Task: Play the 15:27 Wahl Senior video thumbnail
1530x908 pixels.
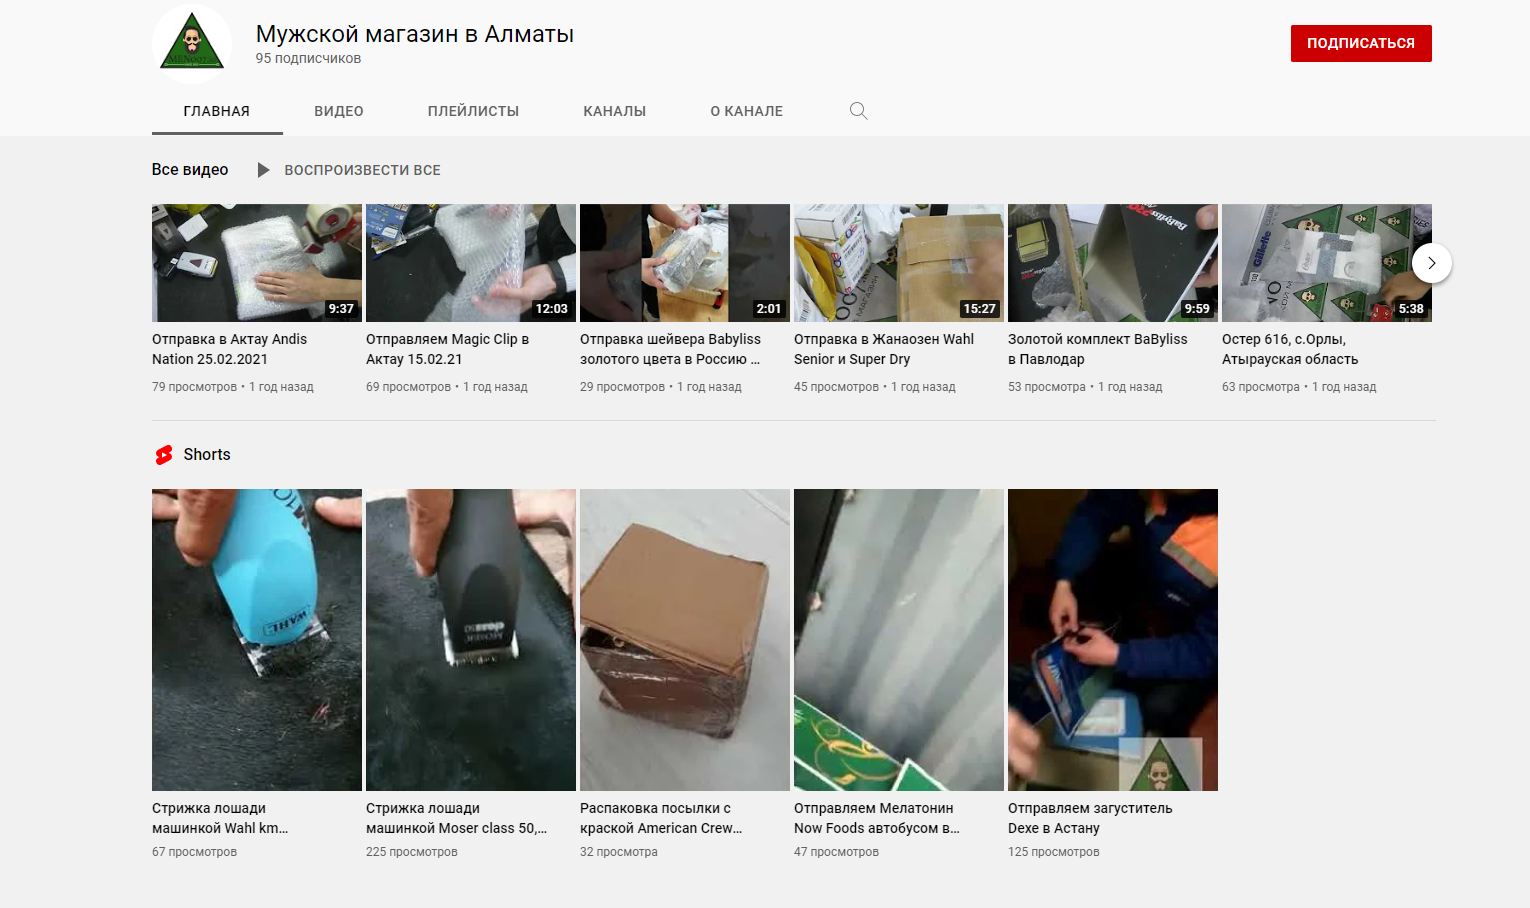Action: tap(899, 263)
